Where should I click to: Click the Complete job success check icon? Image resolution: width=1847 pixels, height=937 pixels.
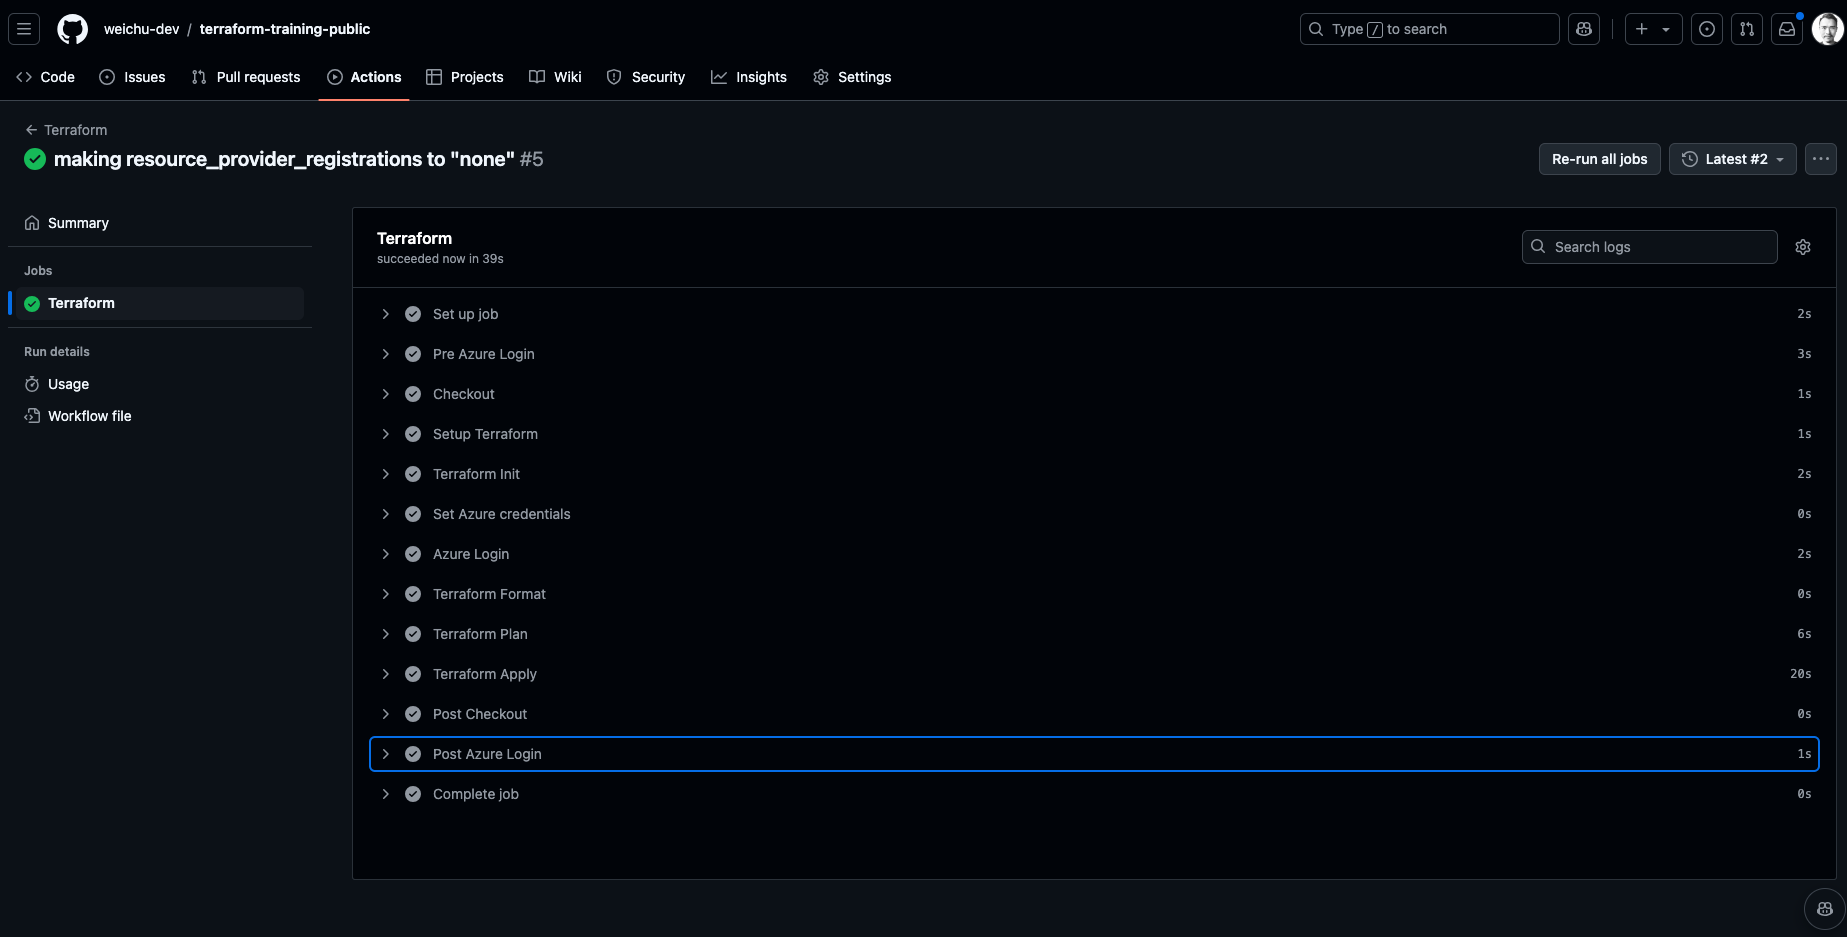413,794
